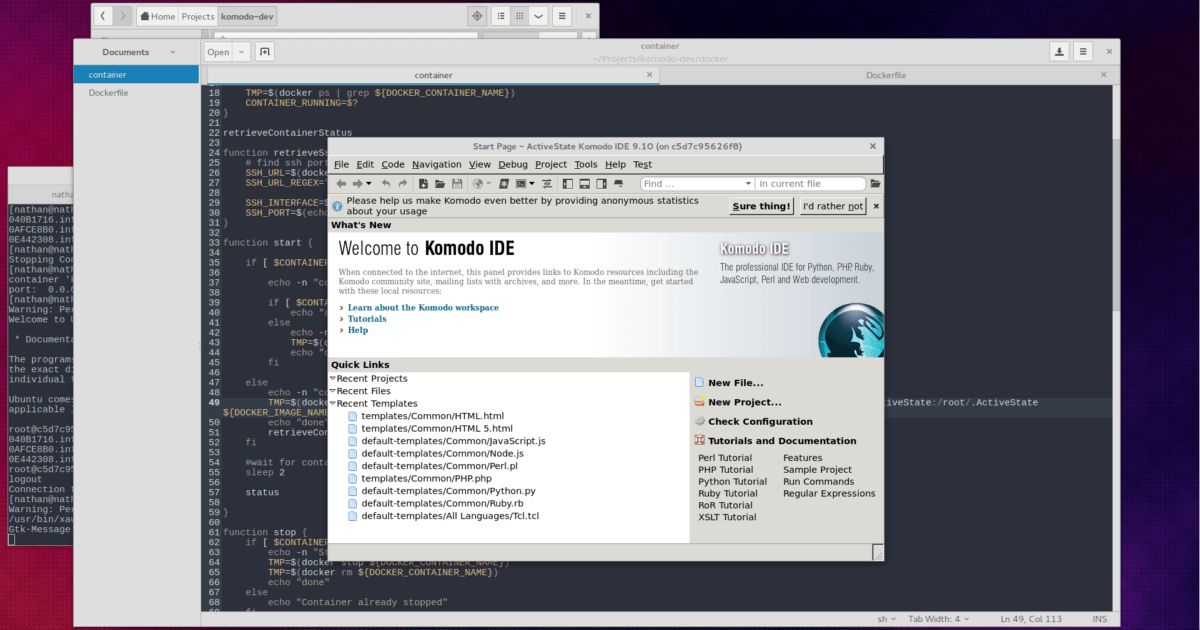This screenshot has height=630, width=1200.
Task: Open the Debug menu in Komodo
Action: [513, 164]
